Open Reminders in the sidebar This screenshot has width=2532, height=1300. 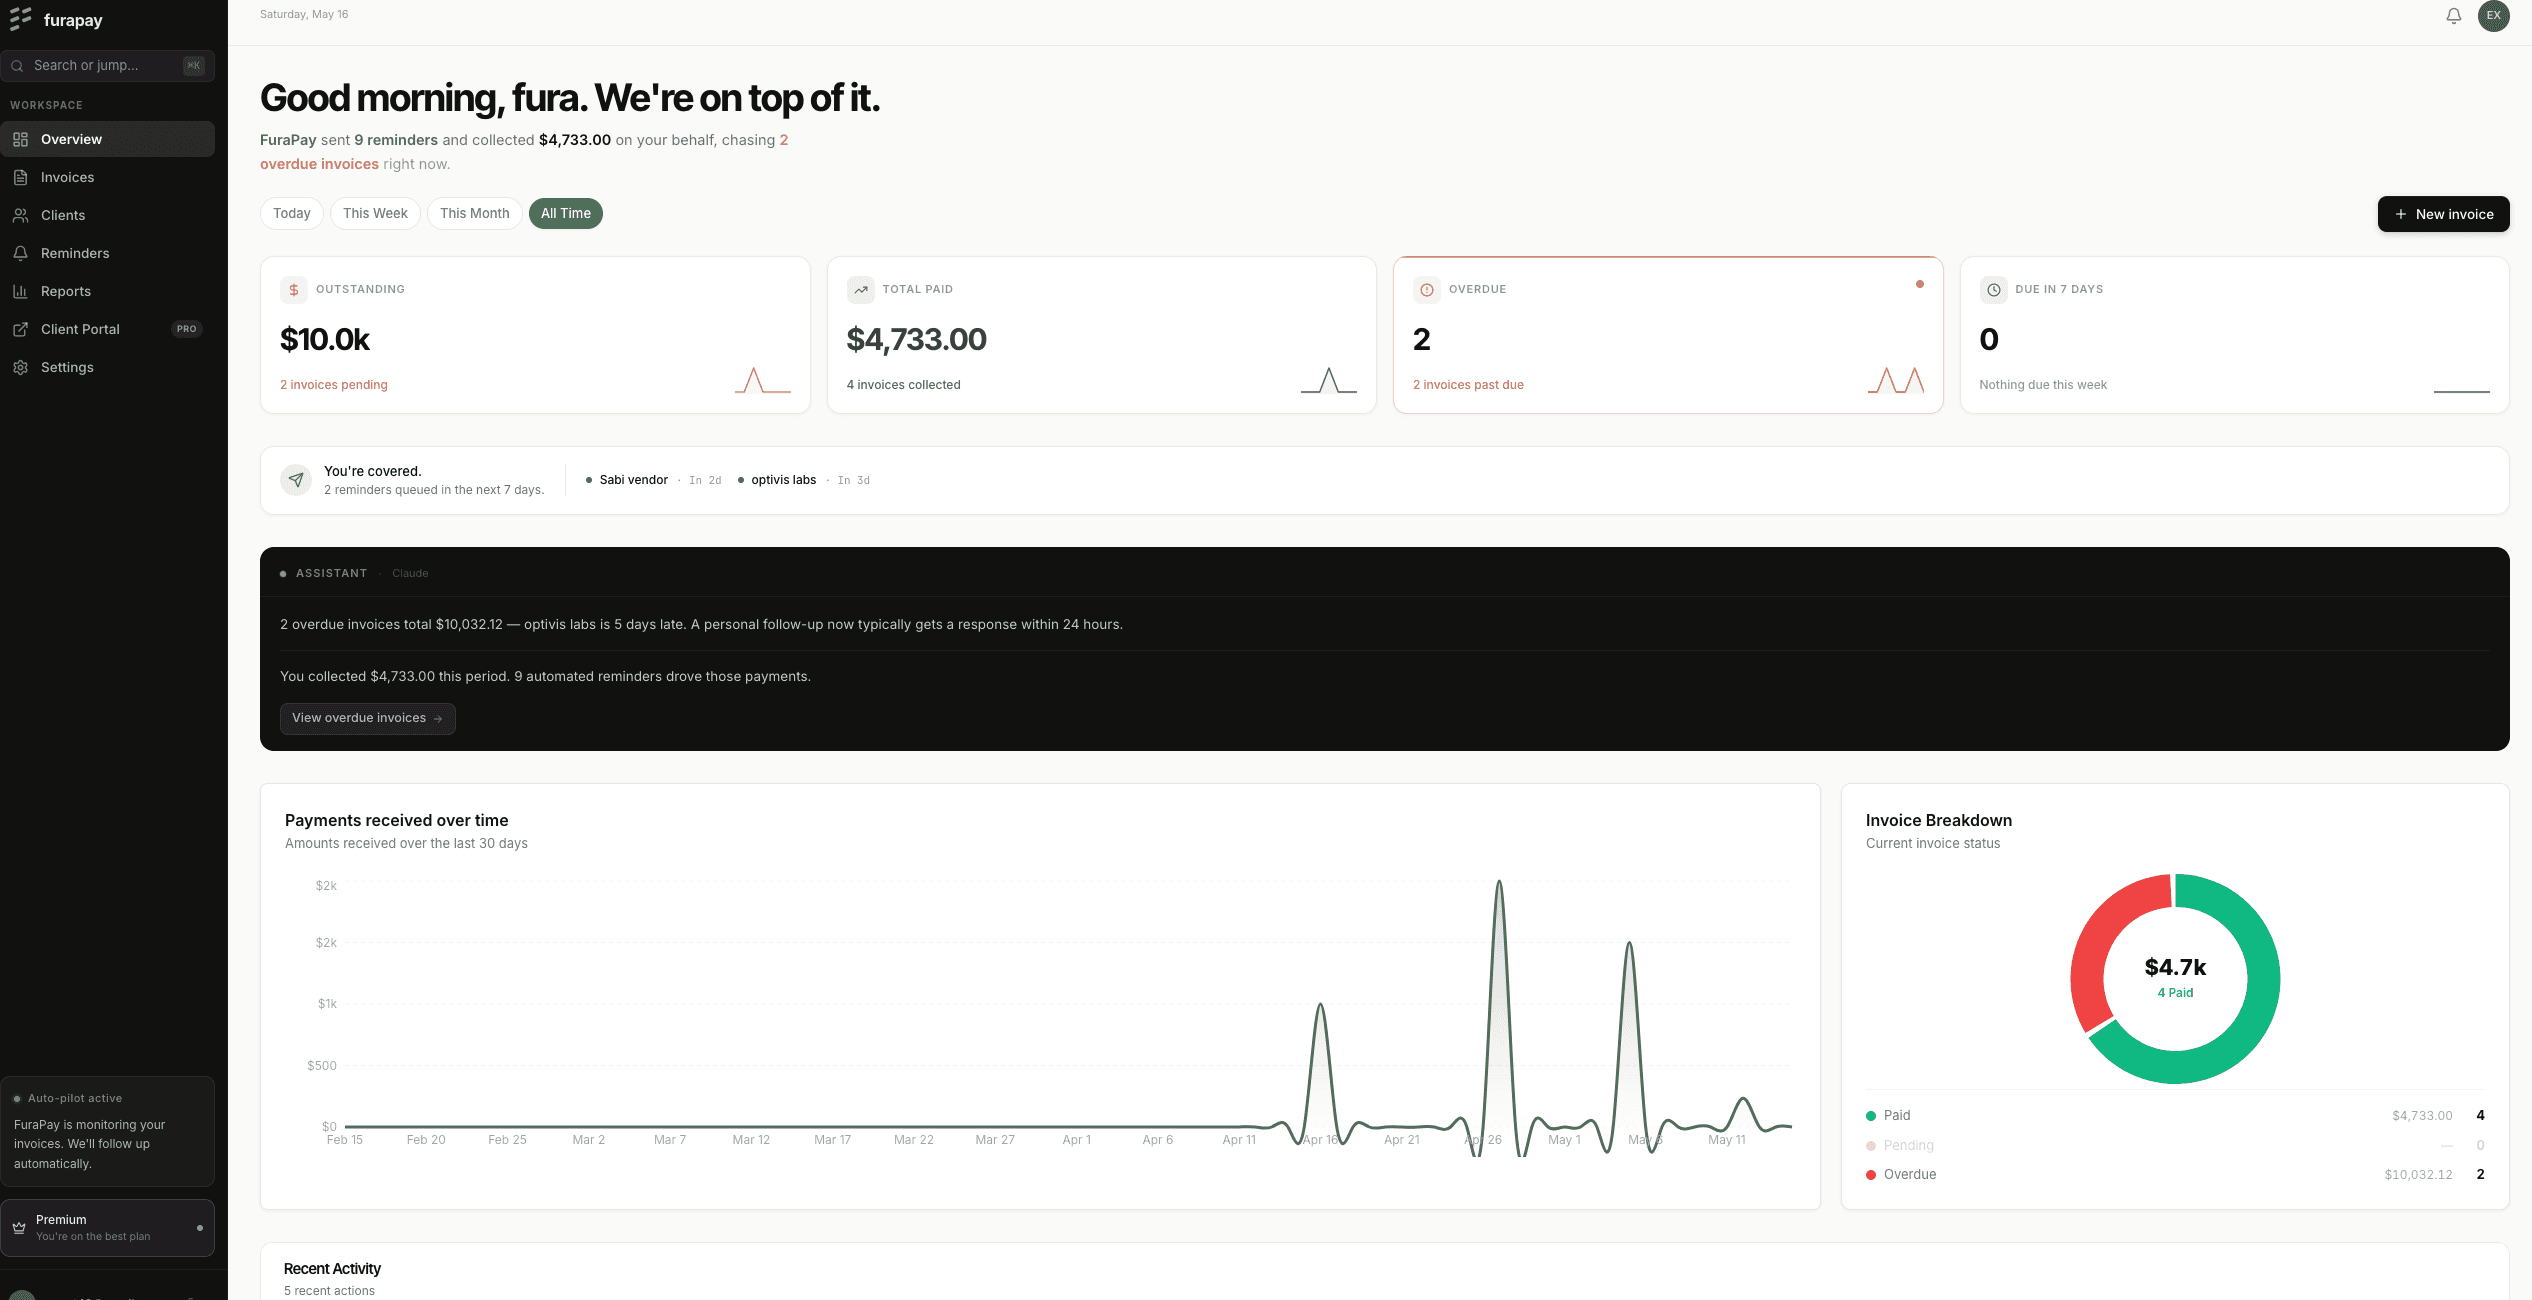click(x=108, y=253)
